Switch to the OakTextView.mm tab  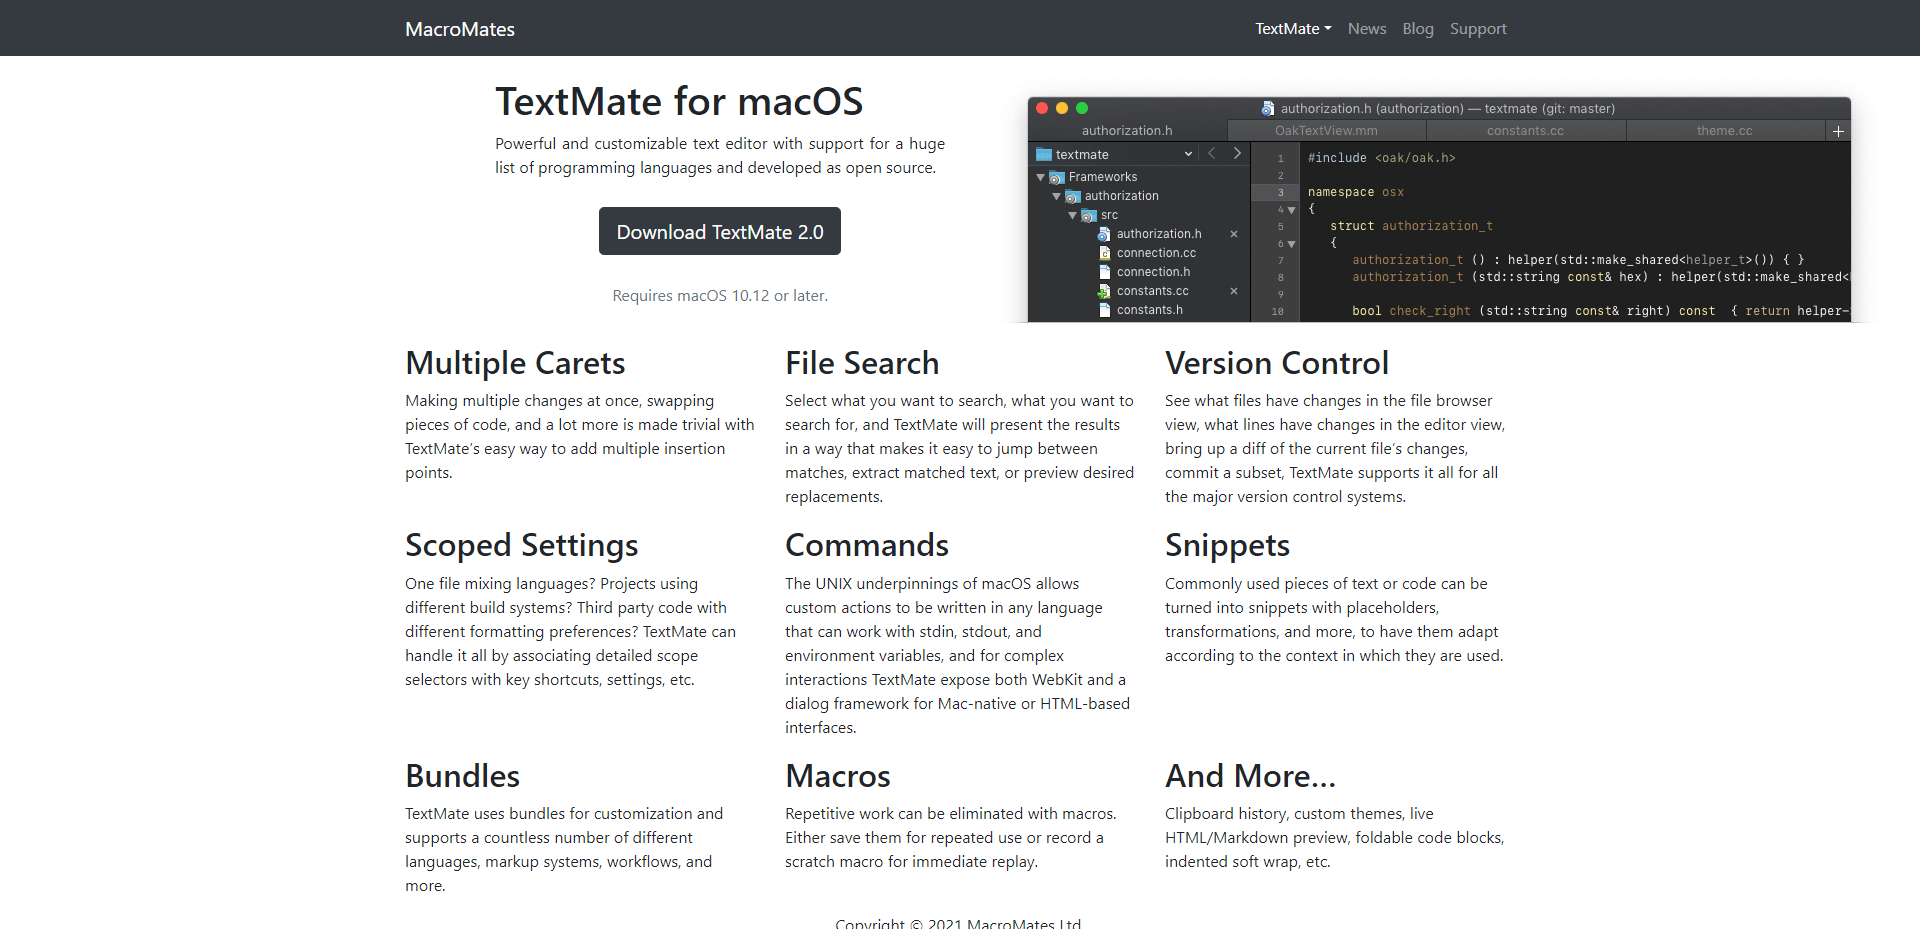1326,131
